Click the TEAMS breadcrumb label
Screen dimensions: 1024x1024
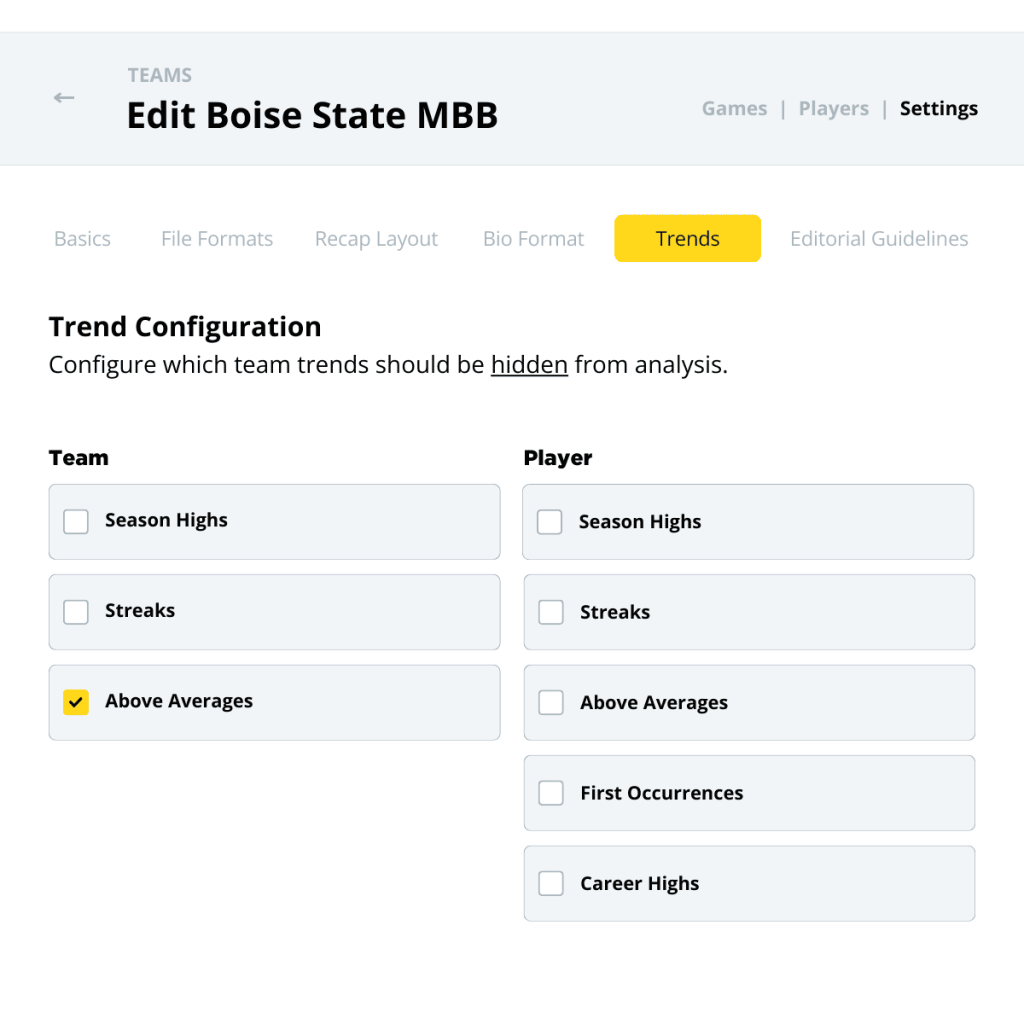(x=159, y=75)
